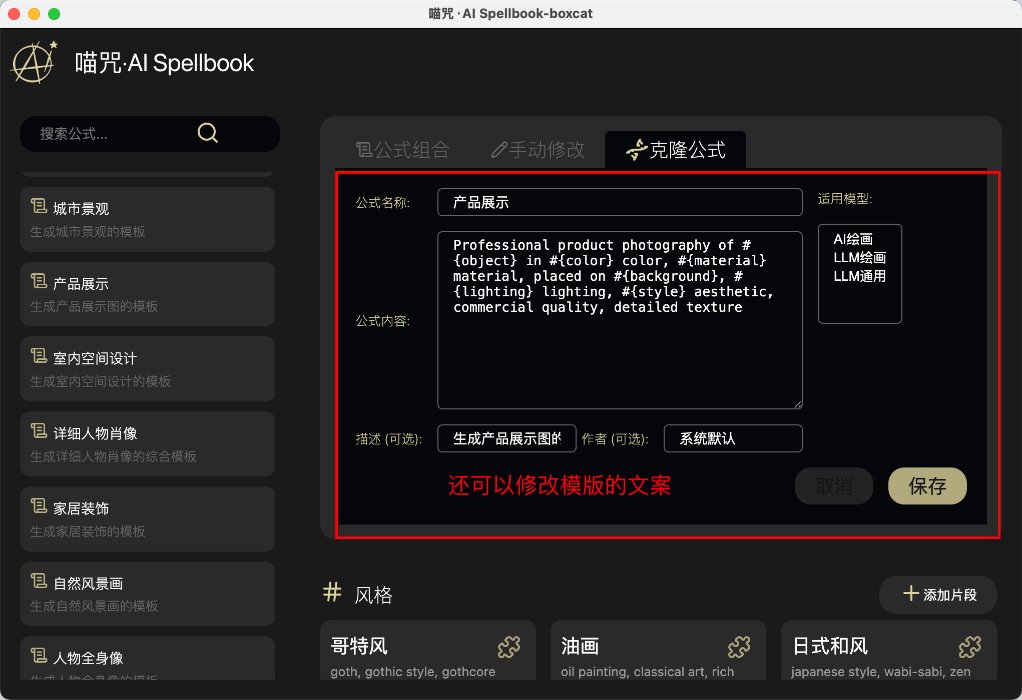The image size is (1022, 700).
Task: Select LLM通用 in the model list
Action: [x=859, y=276]
